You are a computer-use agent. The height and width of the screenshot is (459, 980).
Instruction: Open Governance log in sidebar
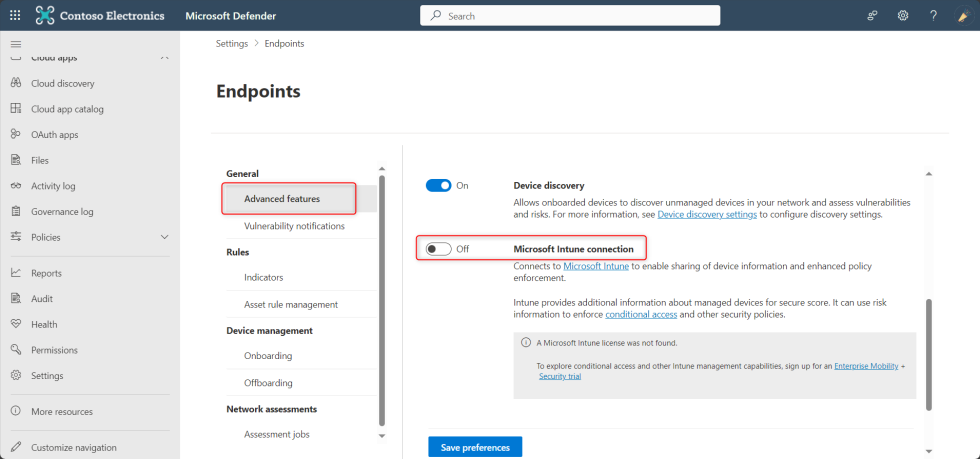tap(62, 211)
